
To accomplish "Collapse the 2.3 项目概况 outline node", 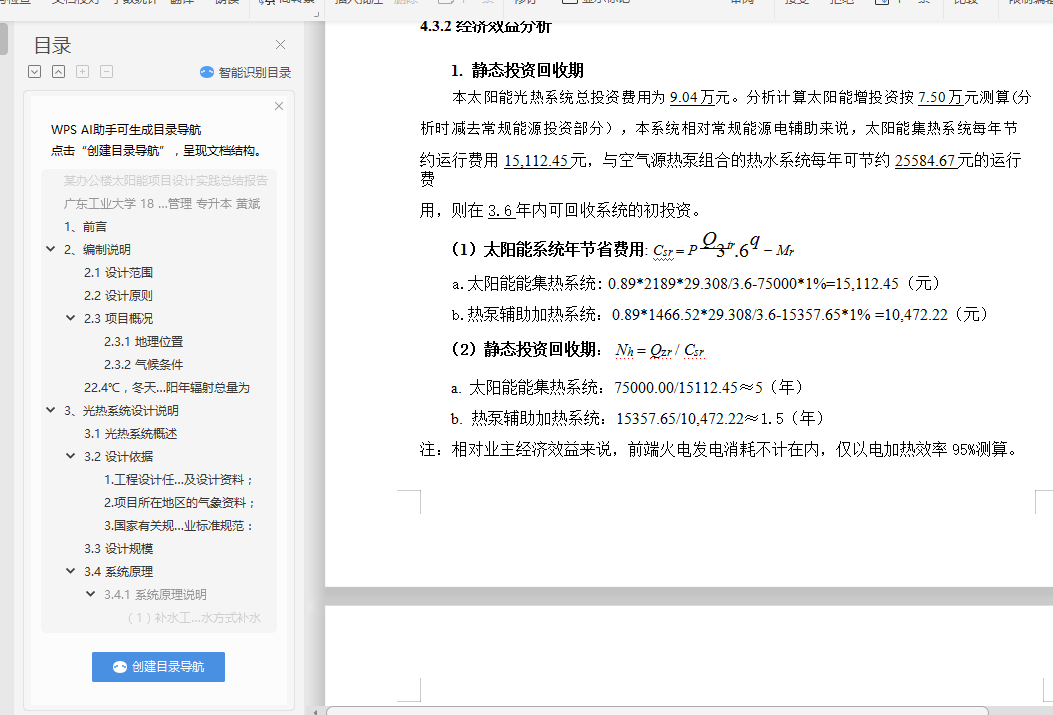I will click(x=71, y=318).
